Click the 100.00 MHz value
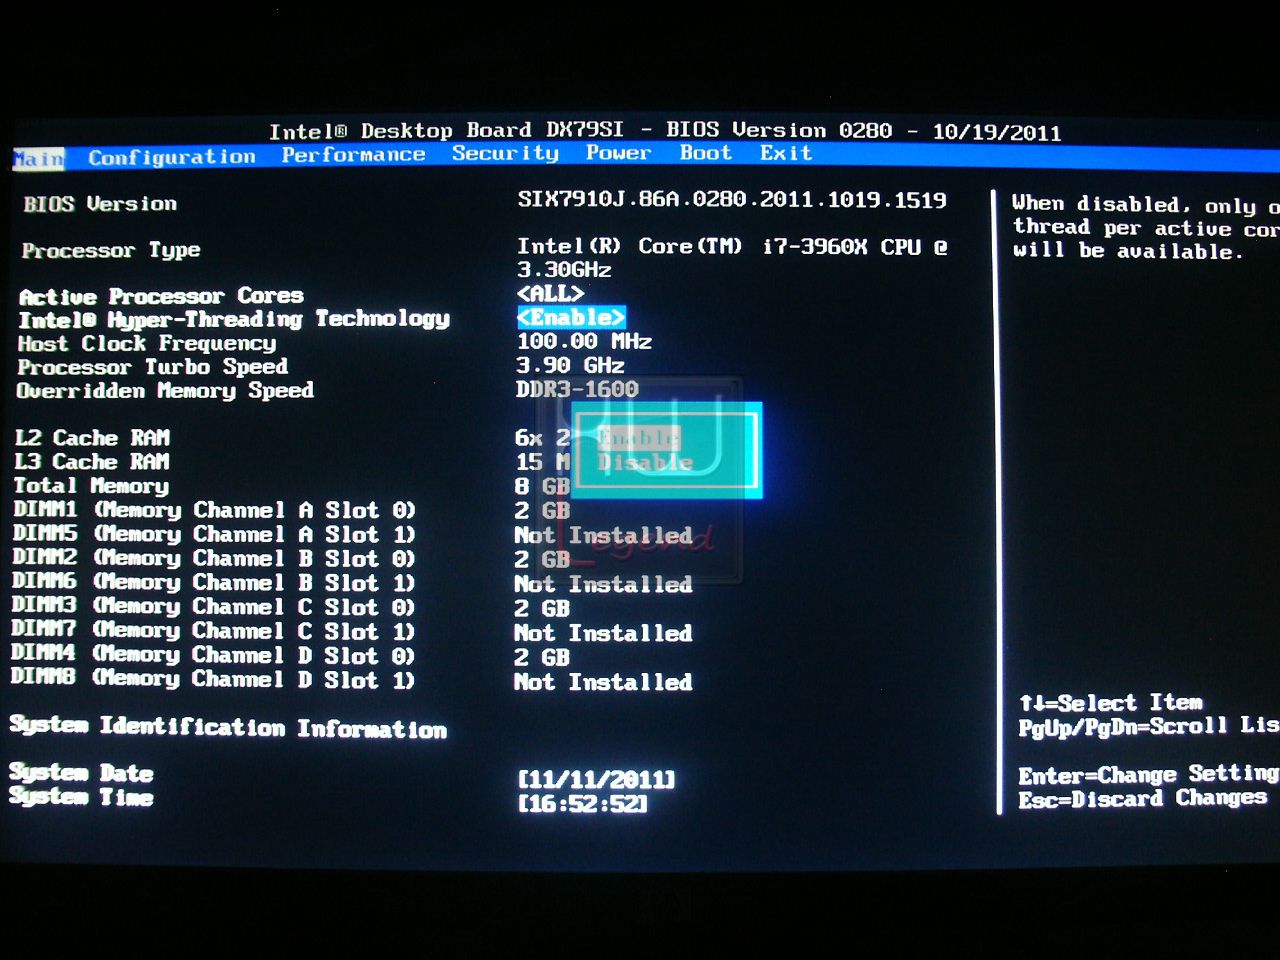The height and width of the screenshot is (960, 1280). coord(584,341)
